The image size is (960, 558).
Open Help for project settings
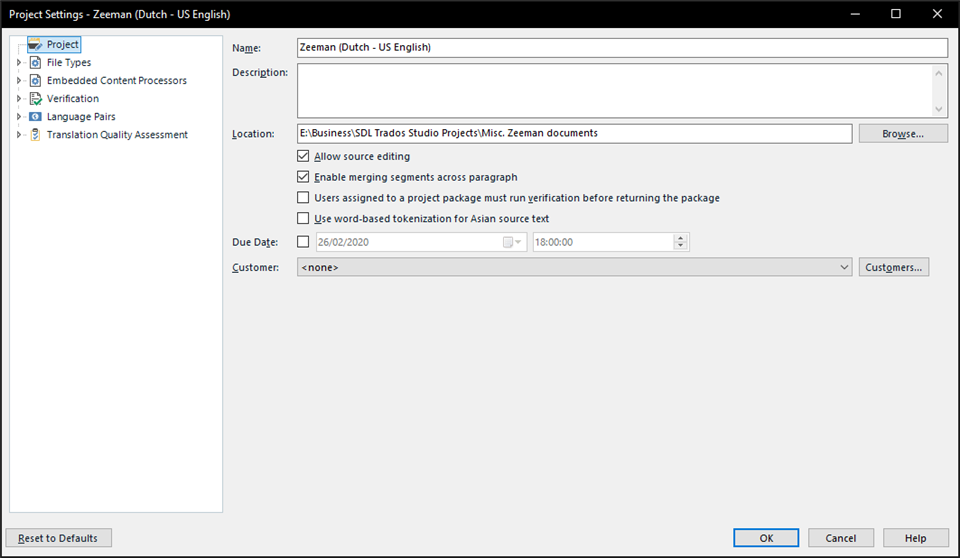point(915,538)
